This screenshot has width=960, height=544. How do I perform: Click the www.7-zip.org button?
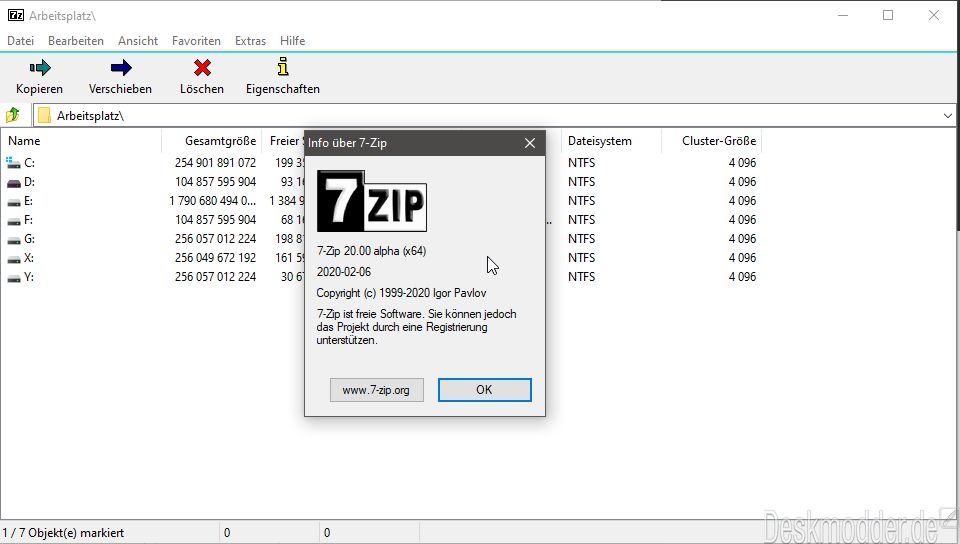click(377, 390)
